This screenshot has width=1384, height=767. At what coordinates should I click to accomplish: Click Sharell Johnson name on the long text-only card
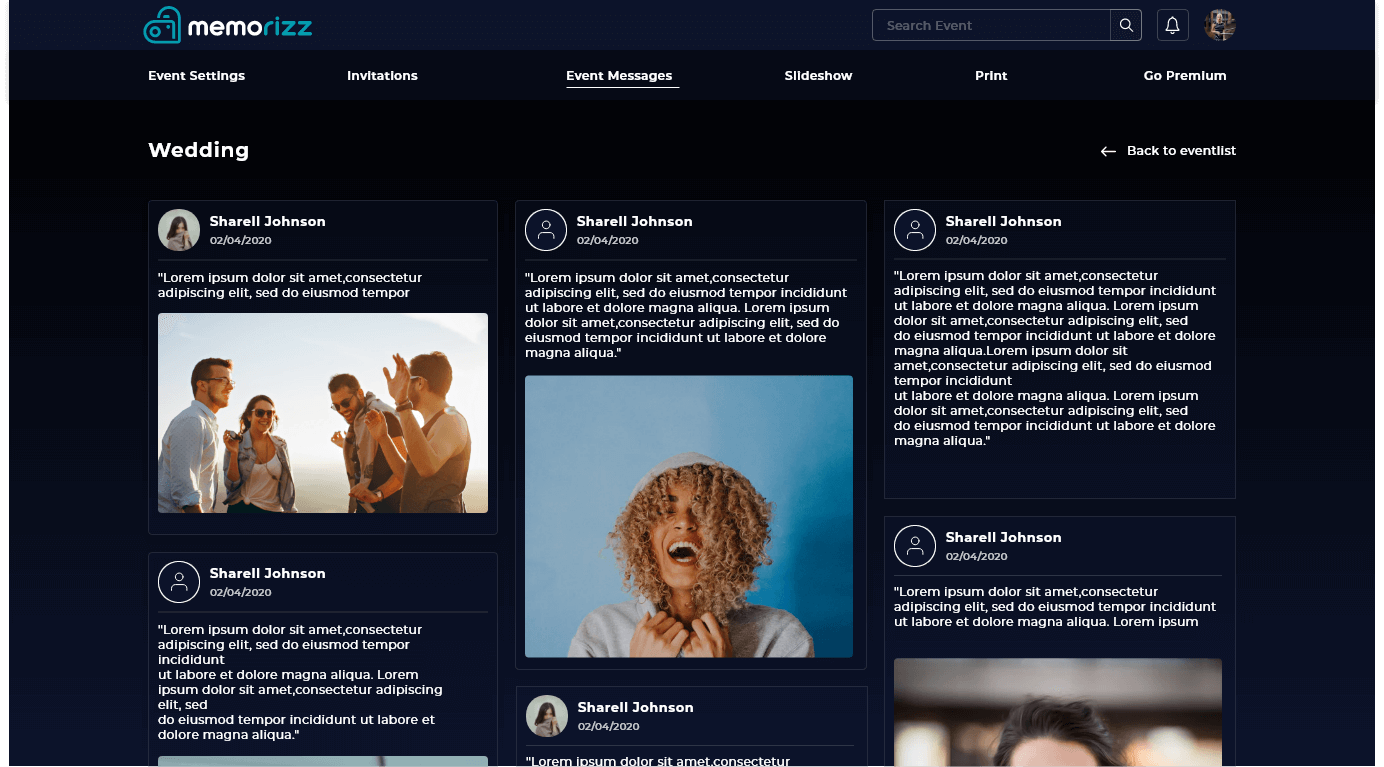tap(1003, 221)
